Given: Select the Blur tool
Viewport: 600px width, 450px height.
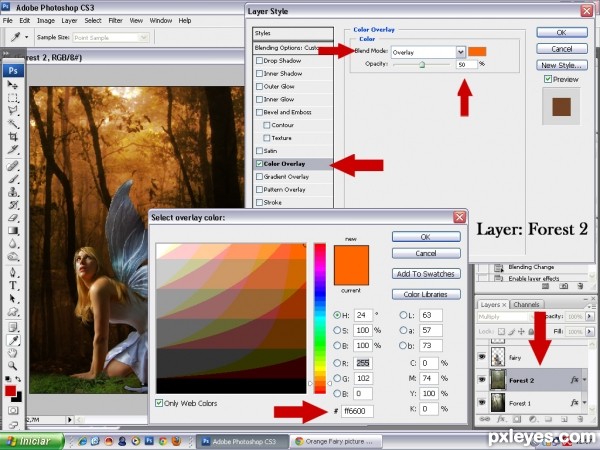Looking at the screenshot, I should (13, 243).
